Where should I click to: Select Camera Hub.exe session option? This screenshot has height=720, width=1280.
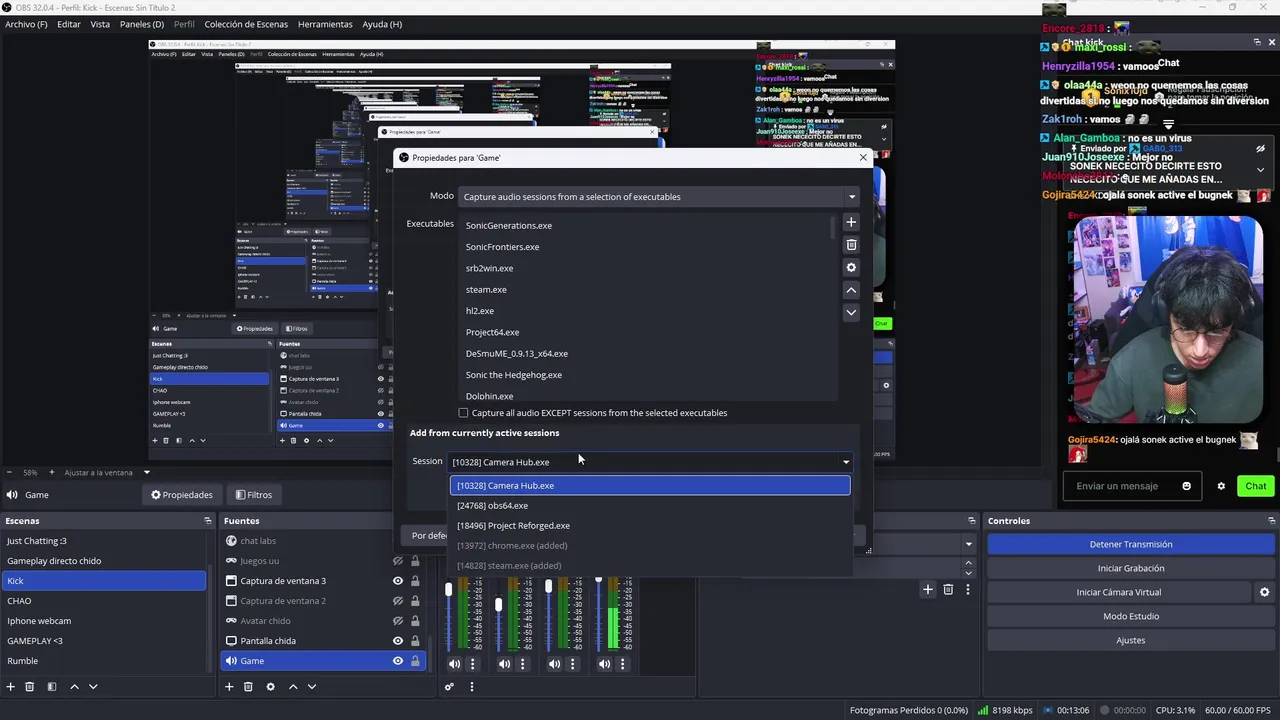(650, 486)
